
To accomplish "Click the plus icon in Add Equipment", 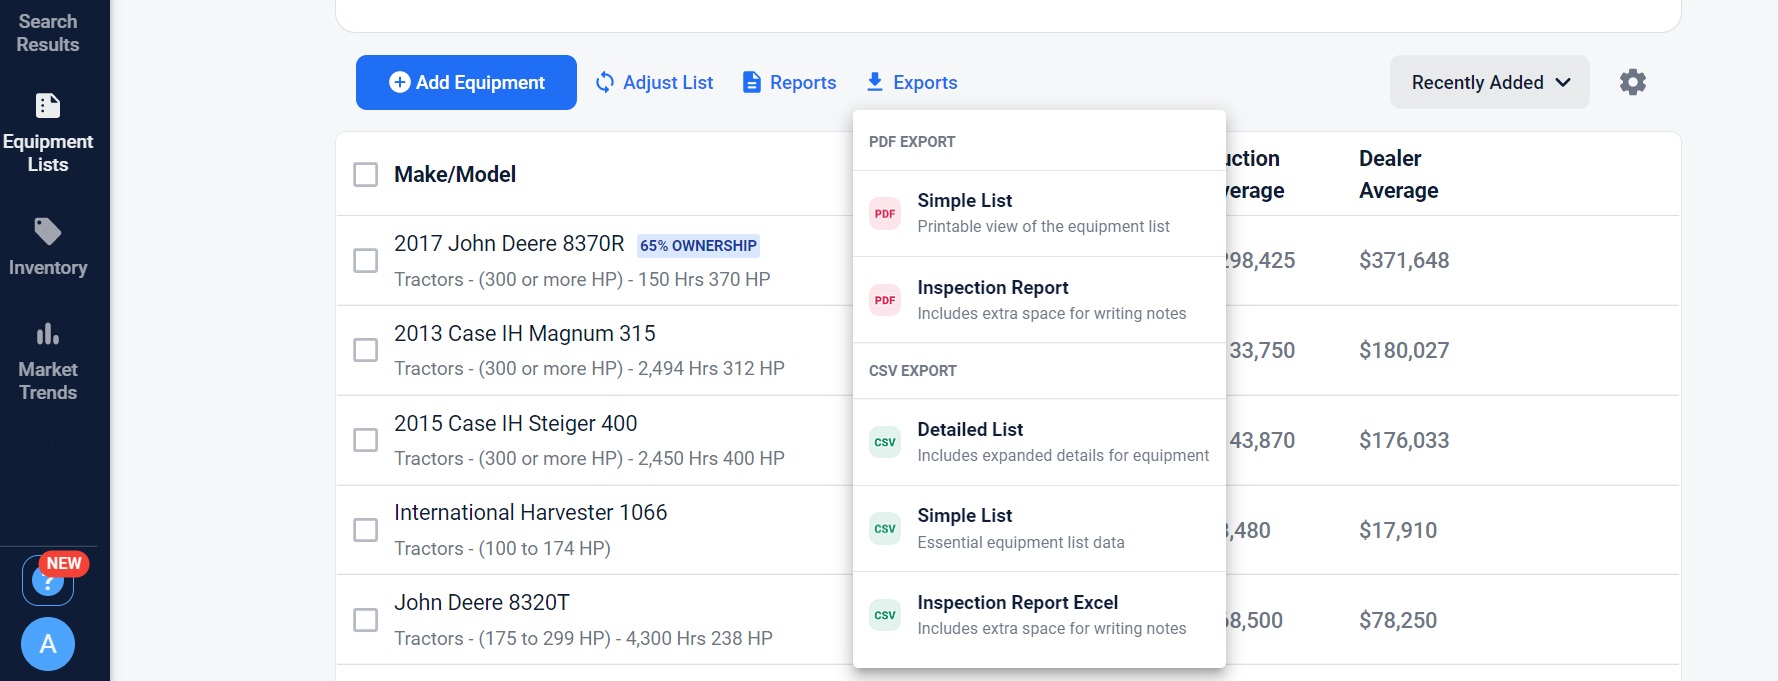I will coord(400,82).
